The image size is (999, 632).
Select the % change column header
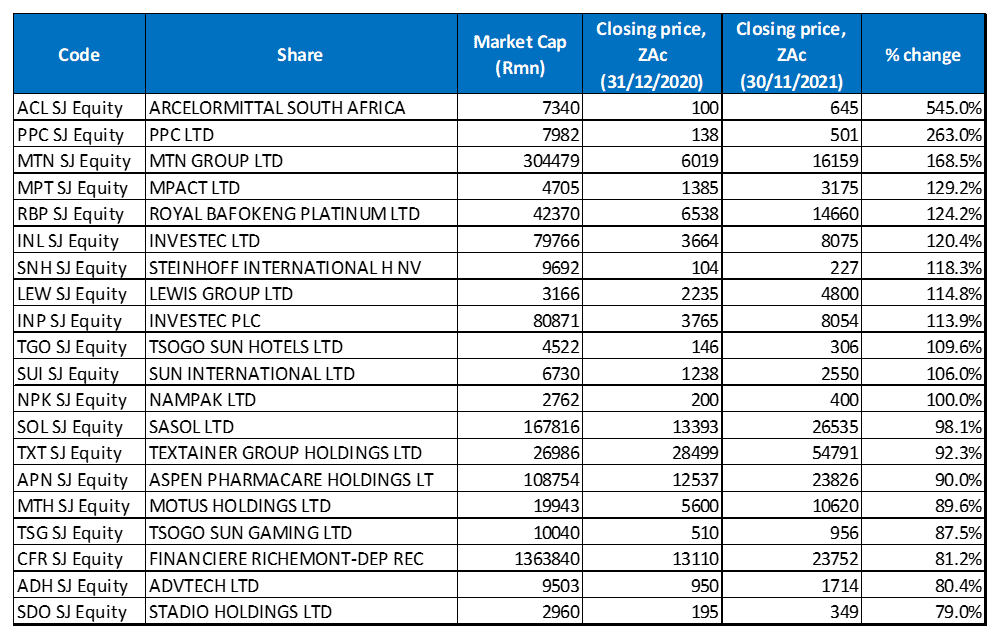pos(923,54)
